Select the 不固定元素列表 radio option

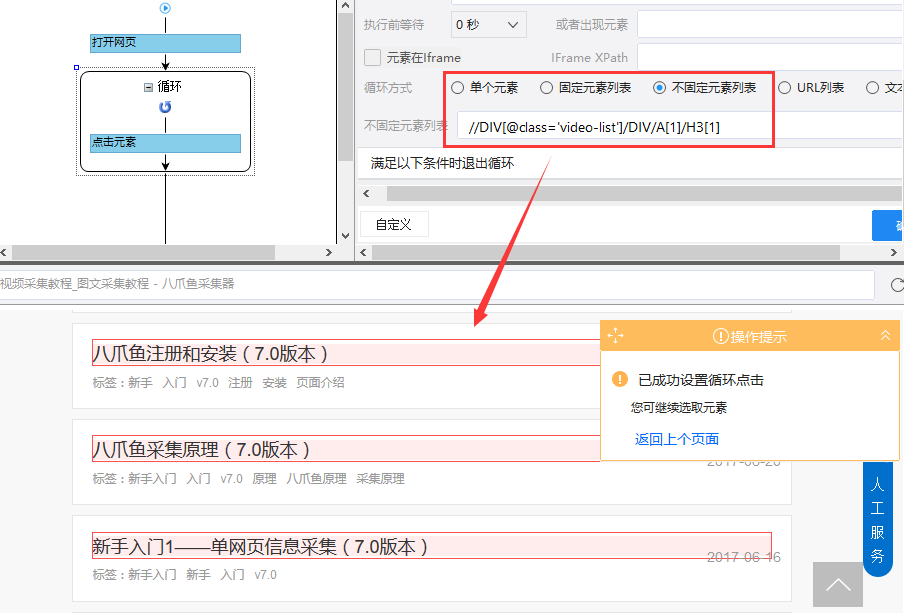(x=660, y=88)
